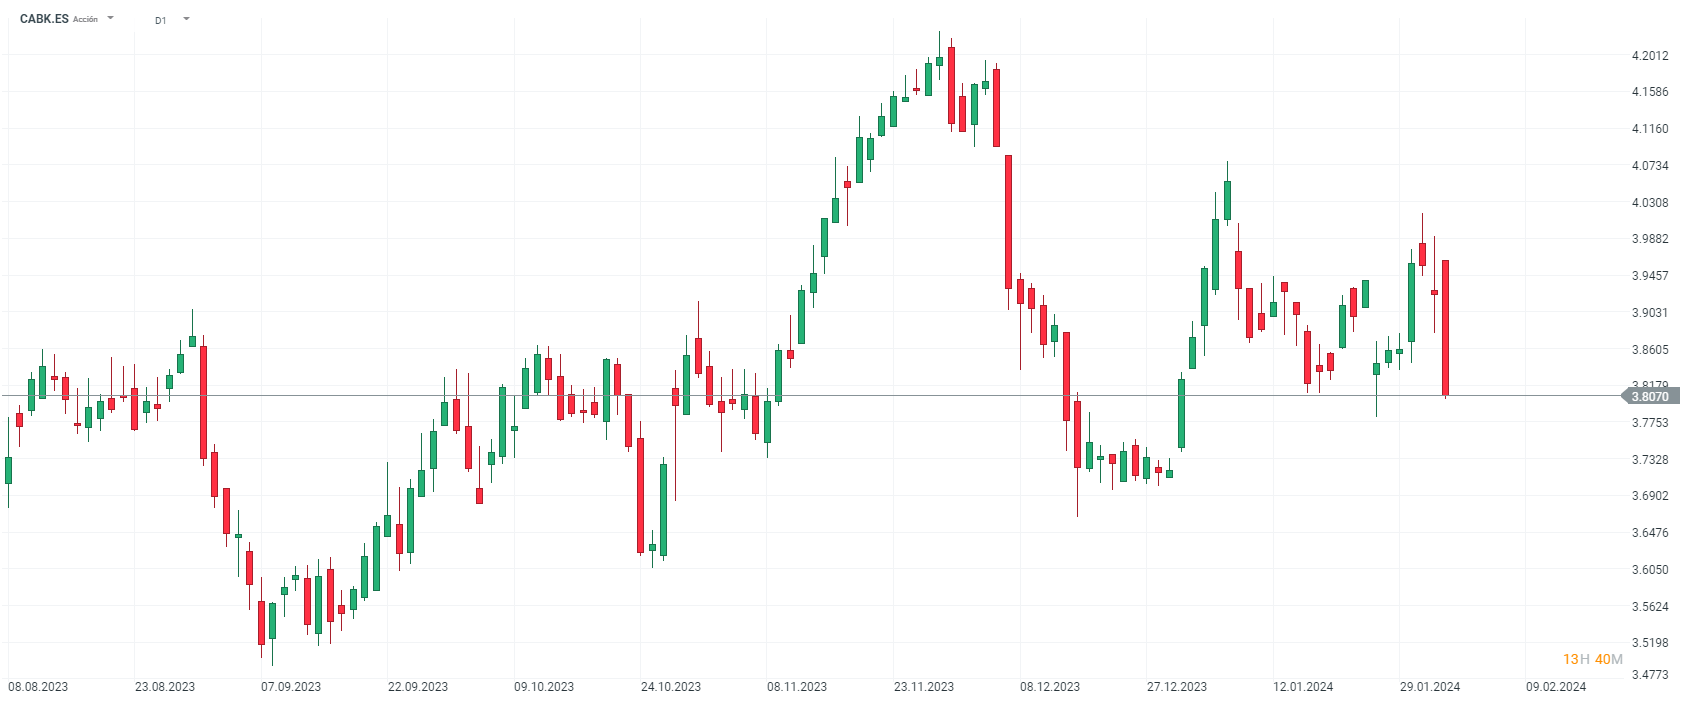Select the 23.11.2023 date label
1691x703 pixels.
[924, 687]
